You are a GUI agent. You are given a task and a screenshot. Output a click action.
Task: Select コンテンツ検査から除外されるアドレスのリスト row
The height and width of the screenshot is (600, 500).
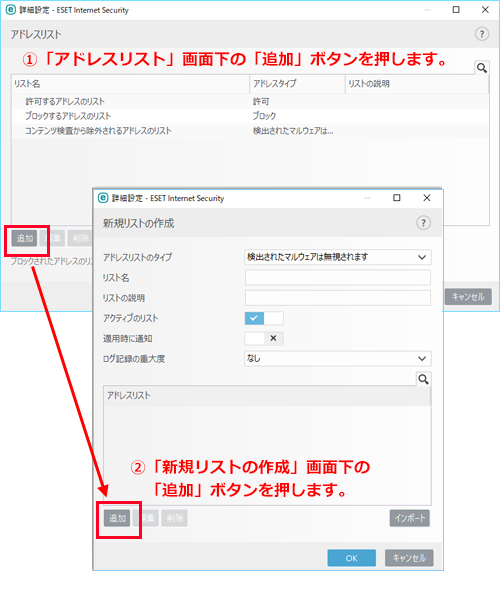click(250, 131)
